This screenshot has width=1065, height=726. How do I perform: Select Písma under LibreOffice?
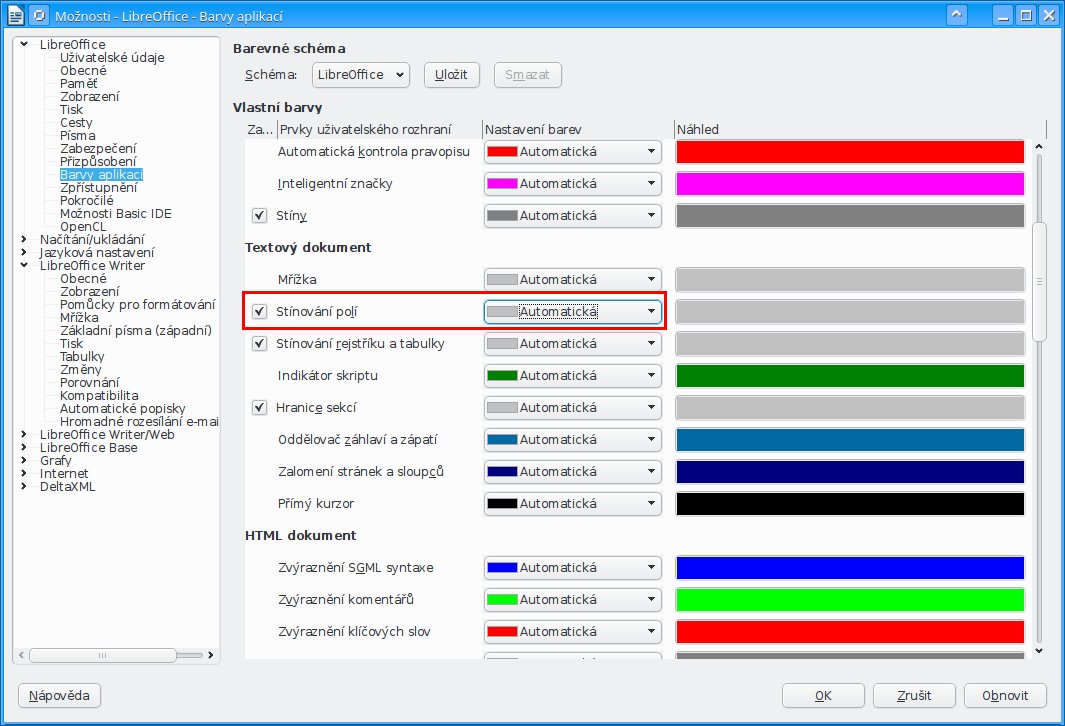[77, 136]
